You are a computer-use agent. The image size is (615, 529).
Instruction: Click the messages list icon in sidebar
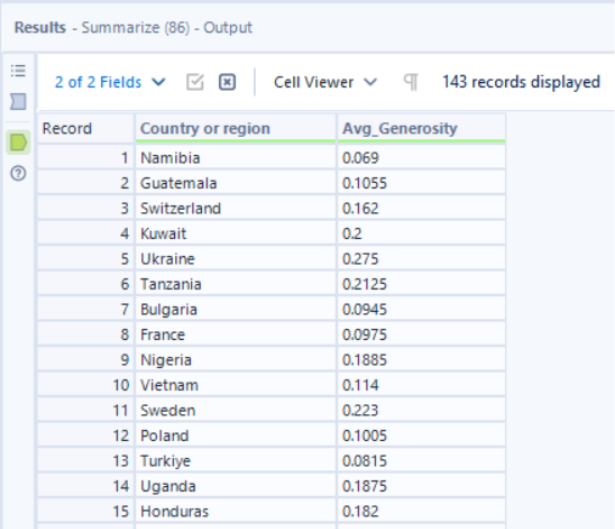coord(18,71)
